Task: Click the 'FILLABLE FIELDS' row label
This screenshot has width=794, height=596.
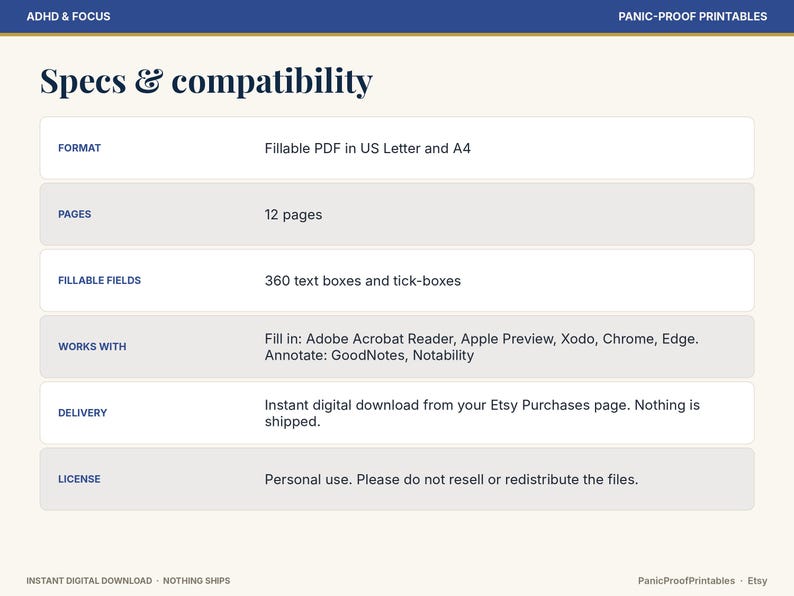Action: tap(99, 281)
